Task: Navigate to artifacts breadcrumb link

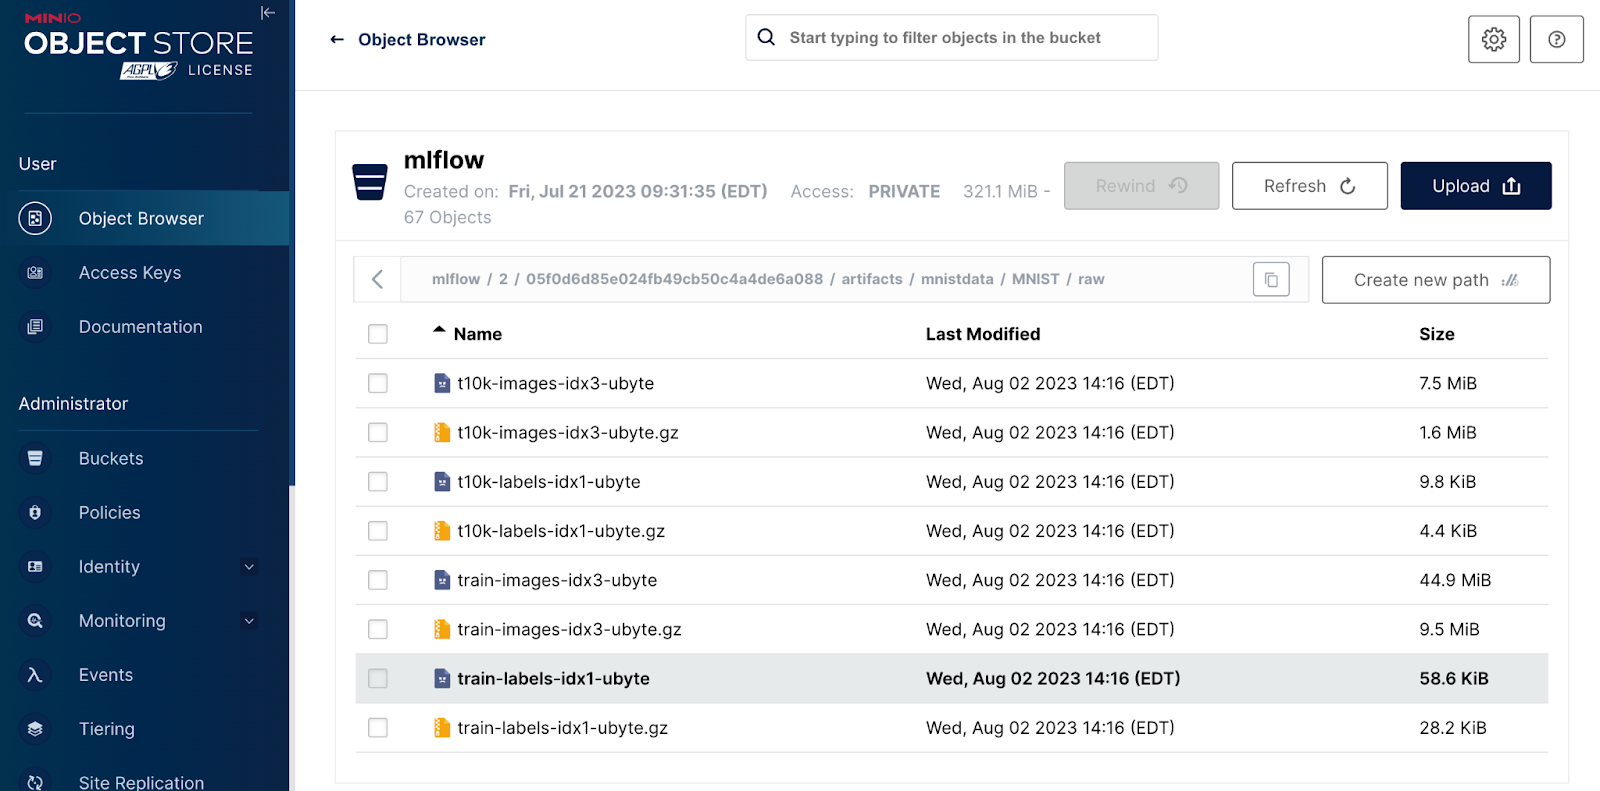Action: coord(872,279)
